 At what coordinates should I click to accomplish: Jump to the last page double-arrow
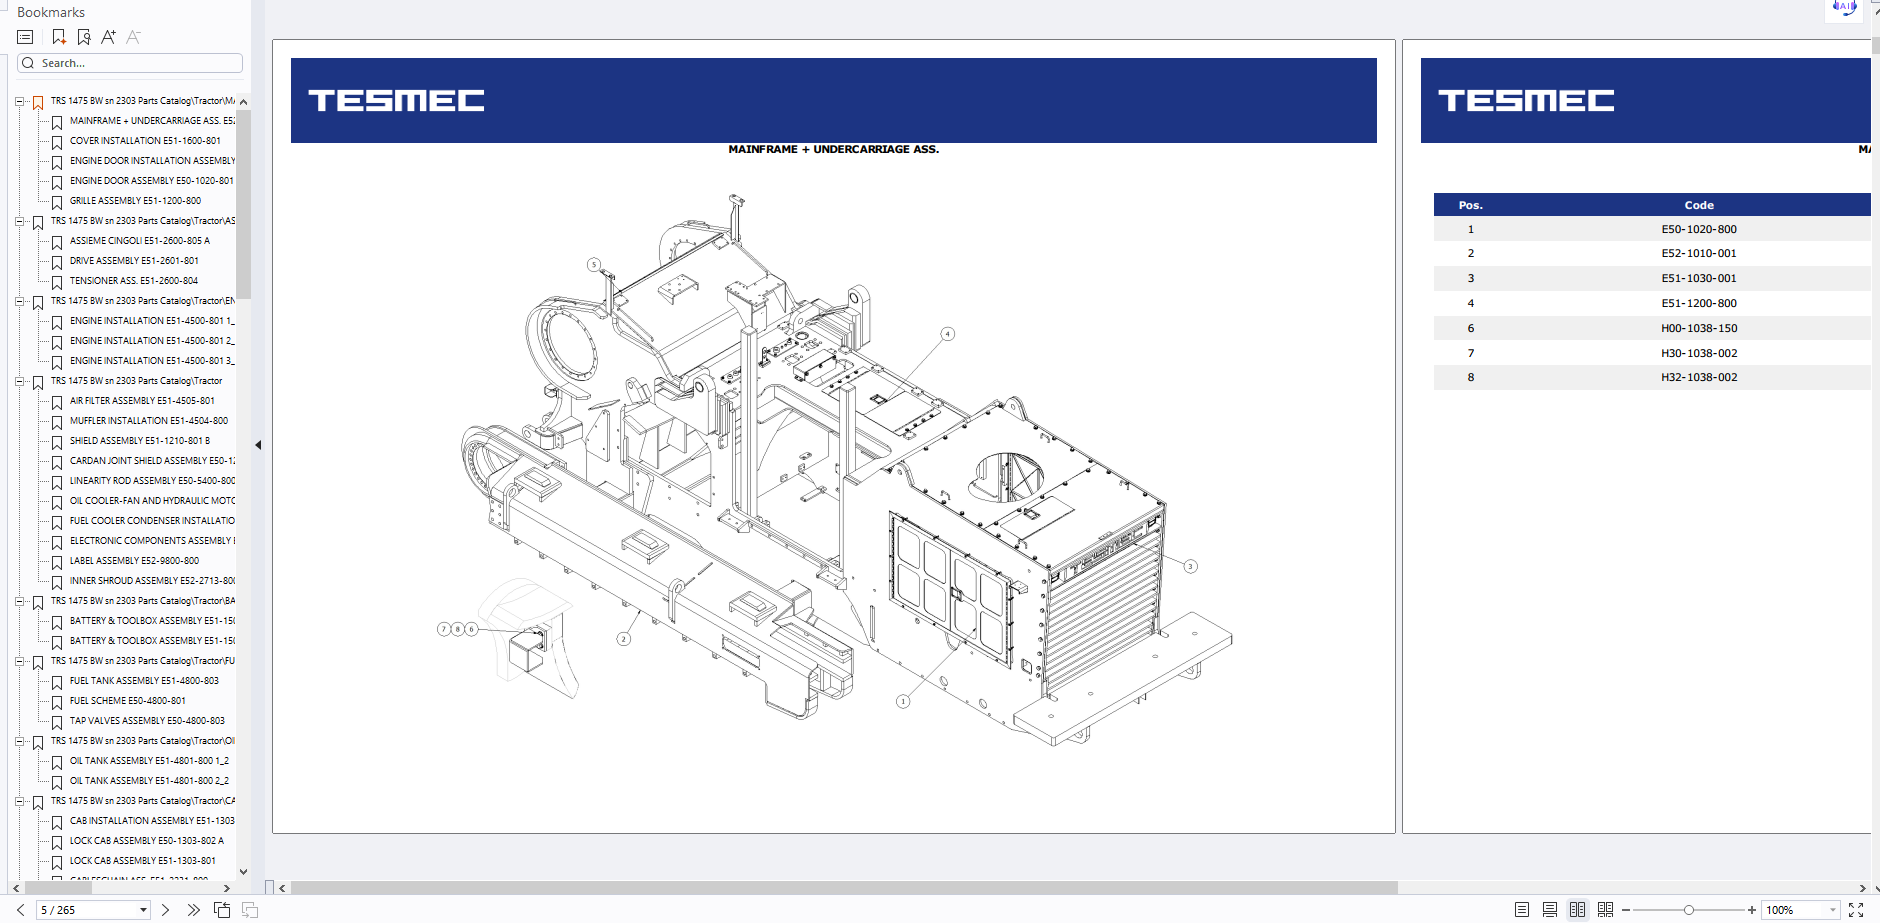[193, 910]
